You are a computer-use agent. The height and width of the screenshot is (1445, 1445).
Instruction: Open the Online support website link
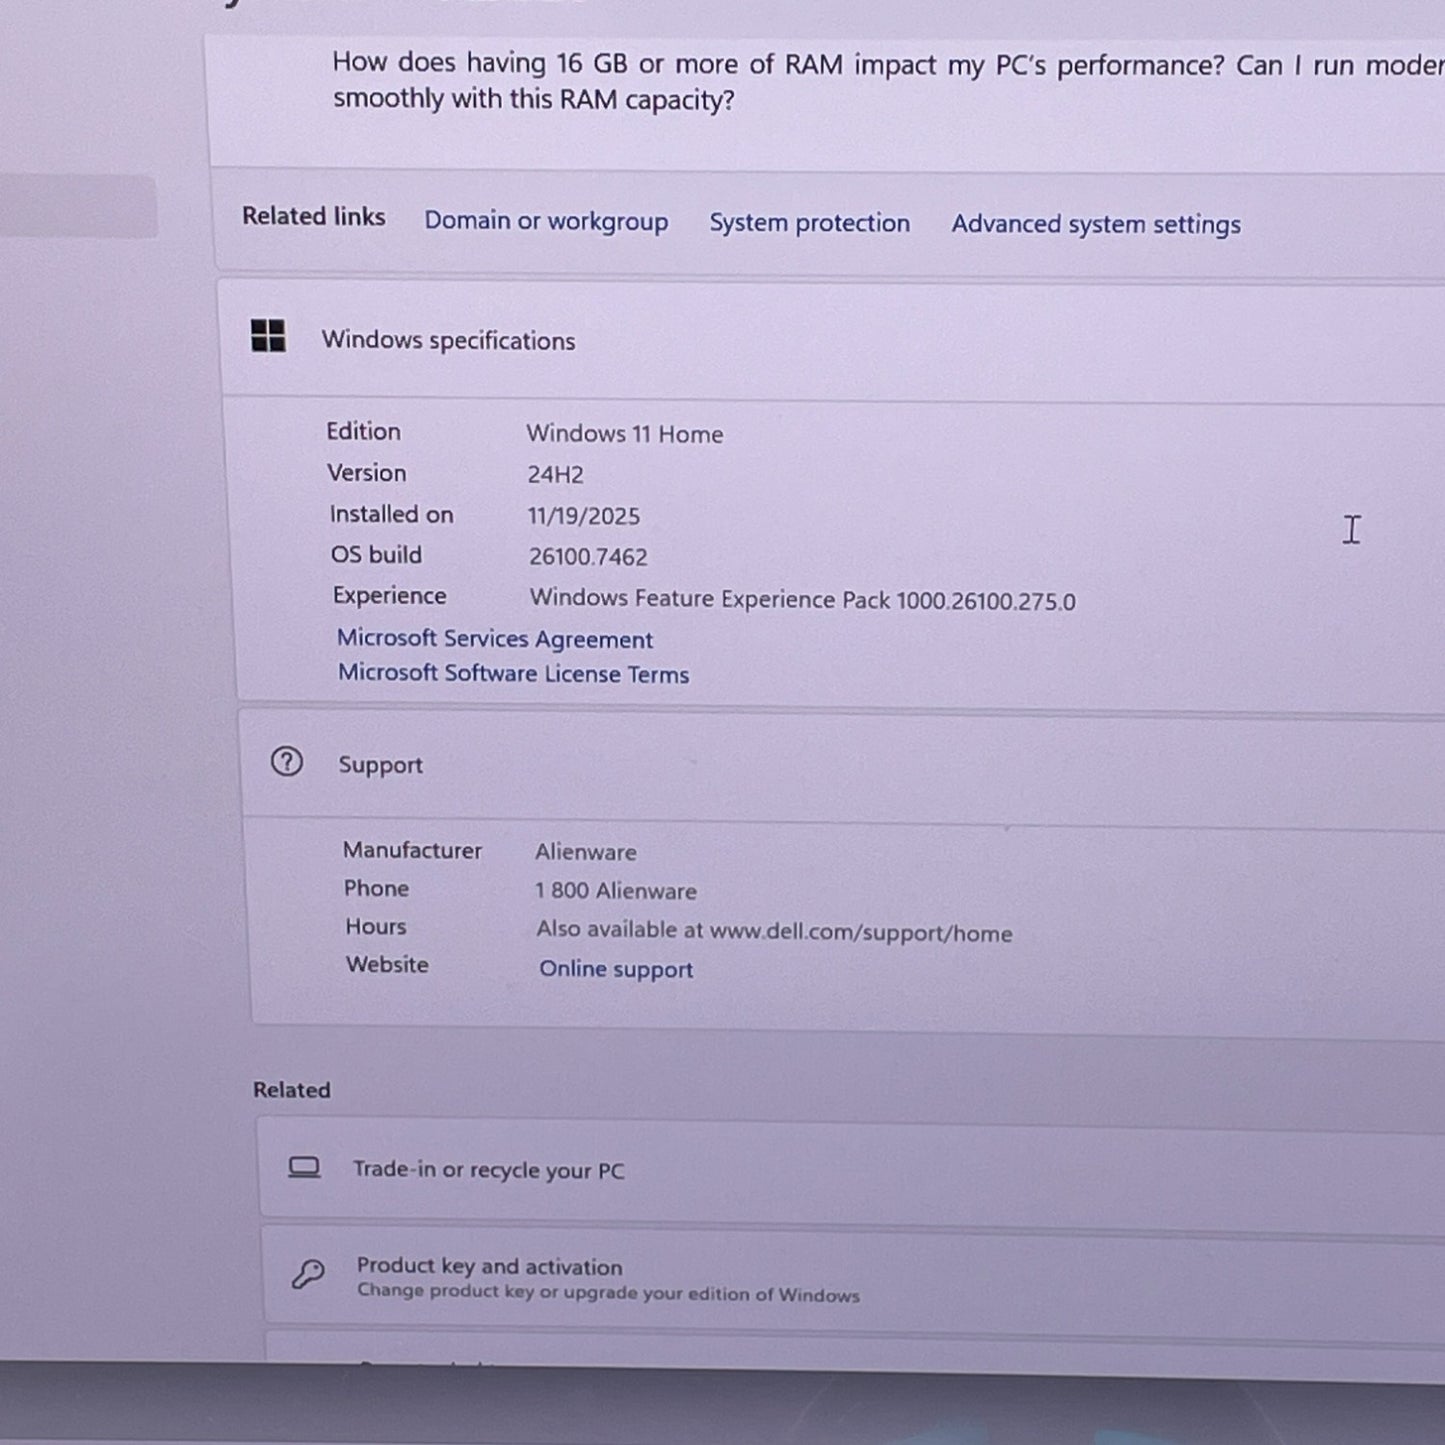coord(615,969)
